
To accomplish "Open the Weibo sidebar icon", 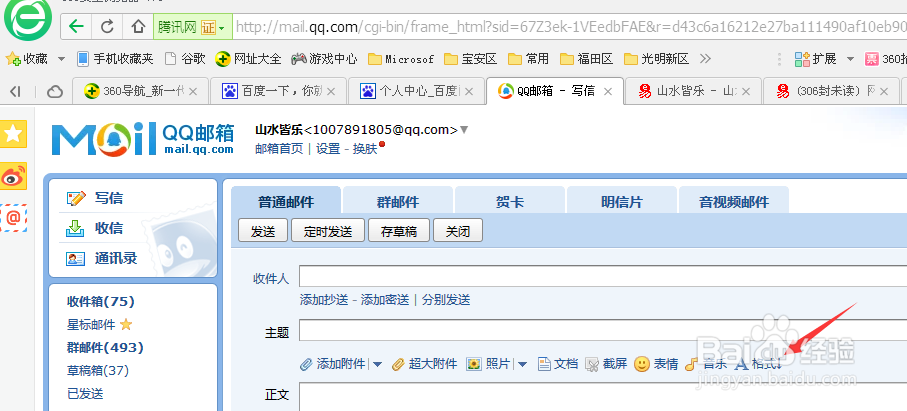I will tap(13, 176).
